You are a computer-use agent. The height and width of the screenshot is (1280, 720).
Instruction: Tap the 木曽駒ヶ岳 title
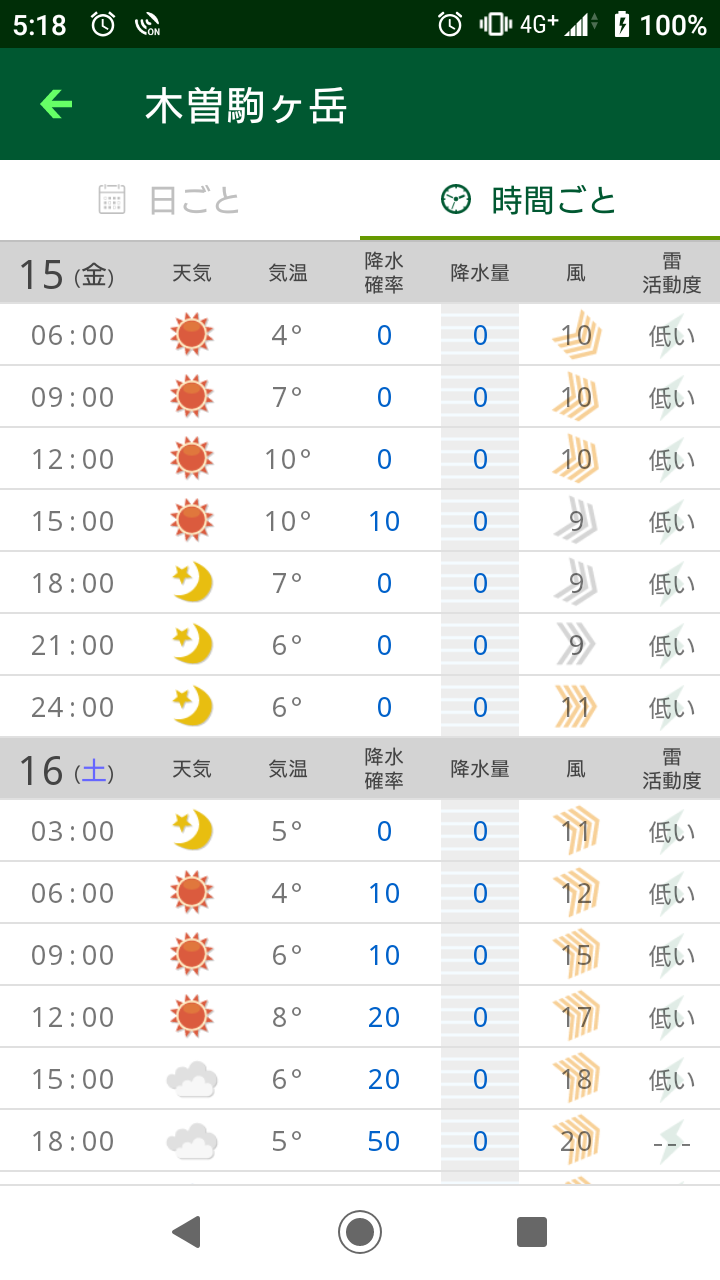(246, 105)
